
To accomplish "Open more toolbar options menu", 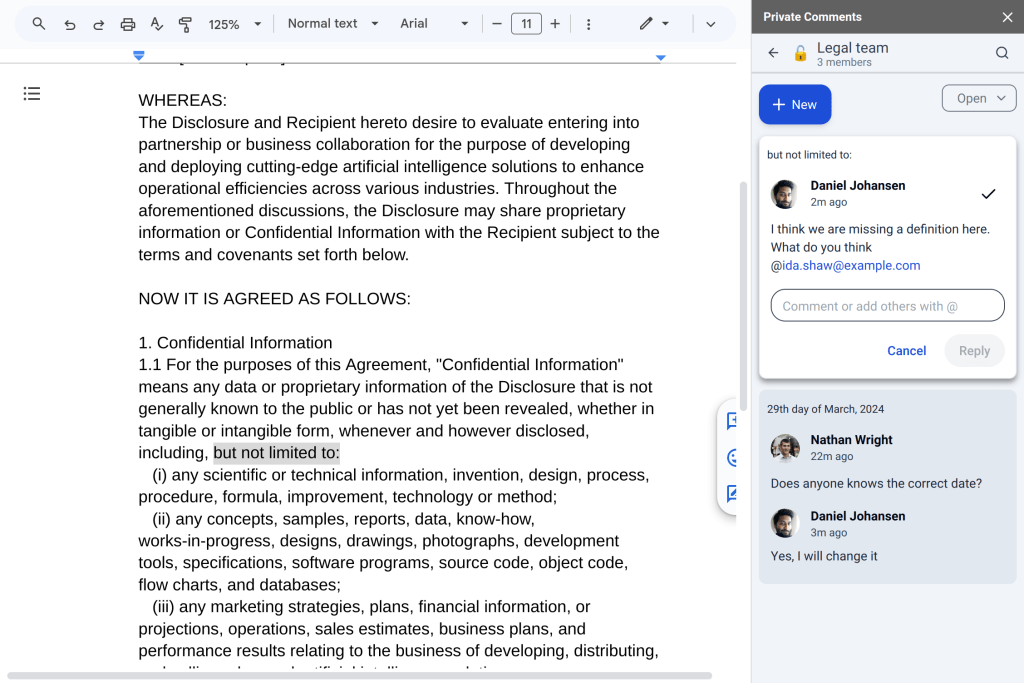I will click(588, 24).
